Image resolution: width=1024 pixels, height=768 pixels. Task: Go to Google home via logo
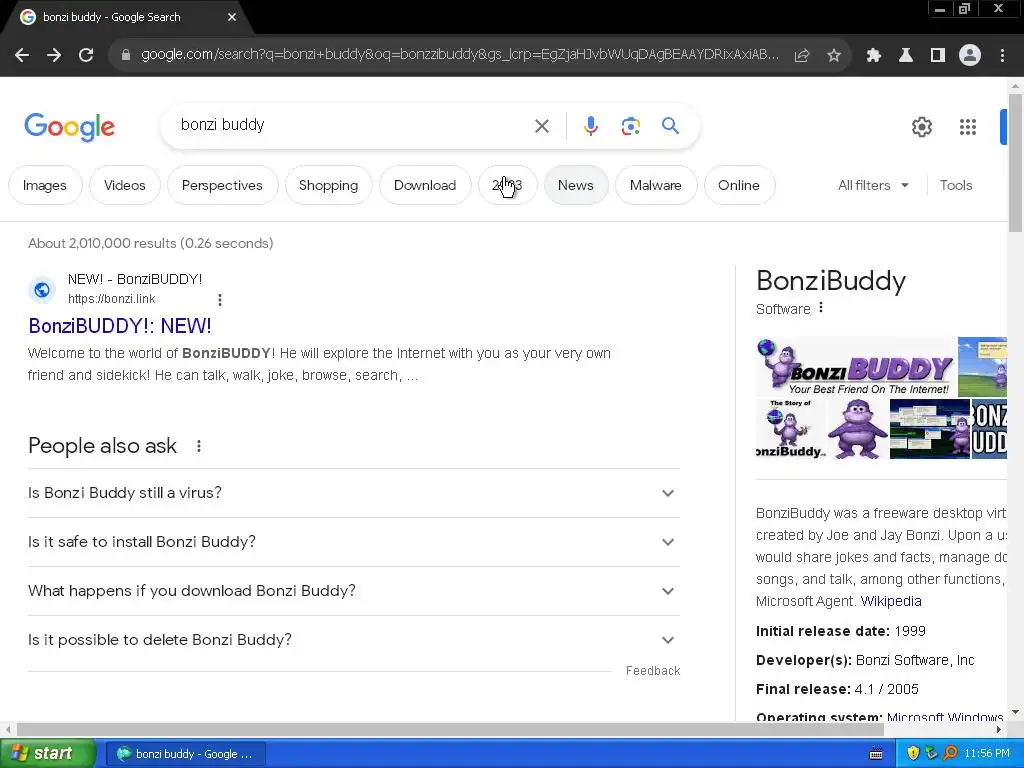pyautogui.click(x=70, y=127)
